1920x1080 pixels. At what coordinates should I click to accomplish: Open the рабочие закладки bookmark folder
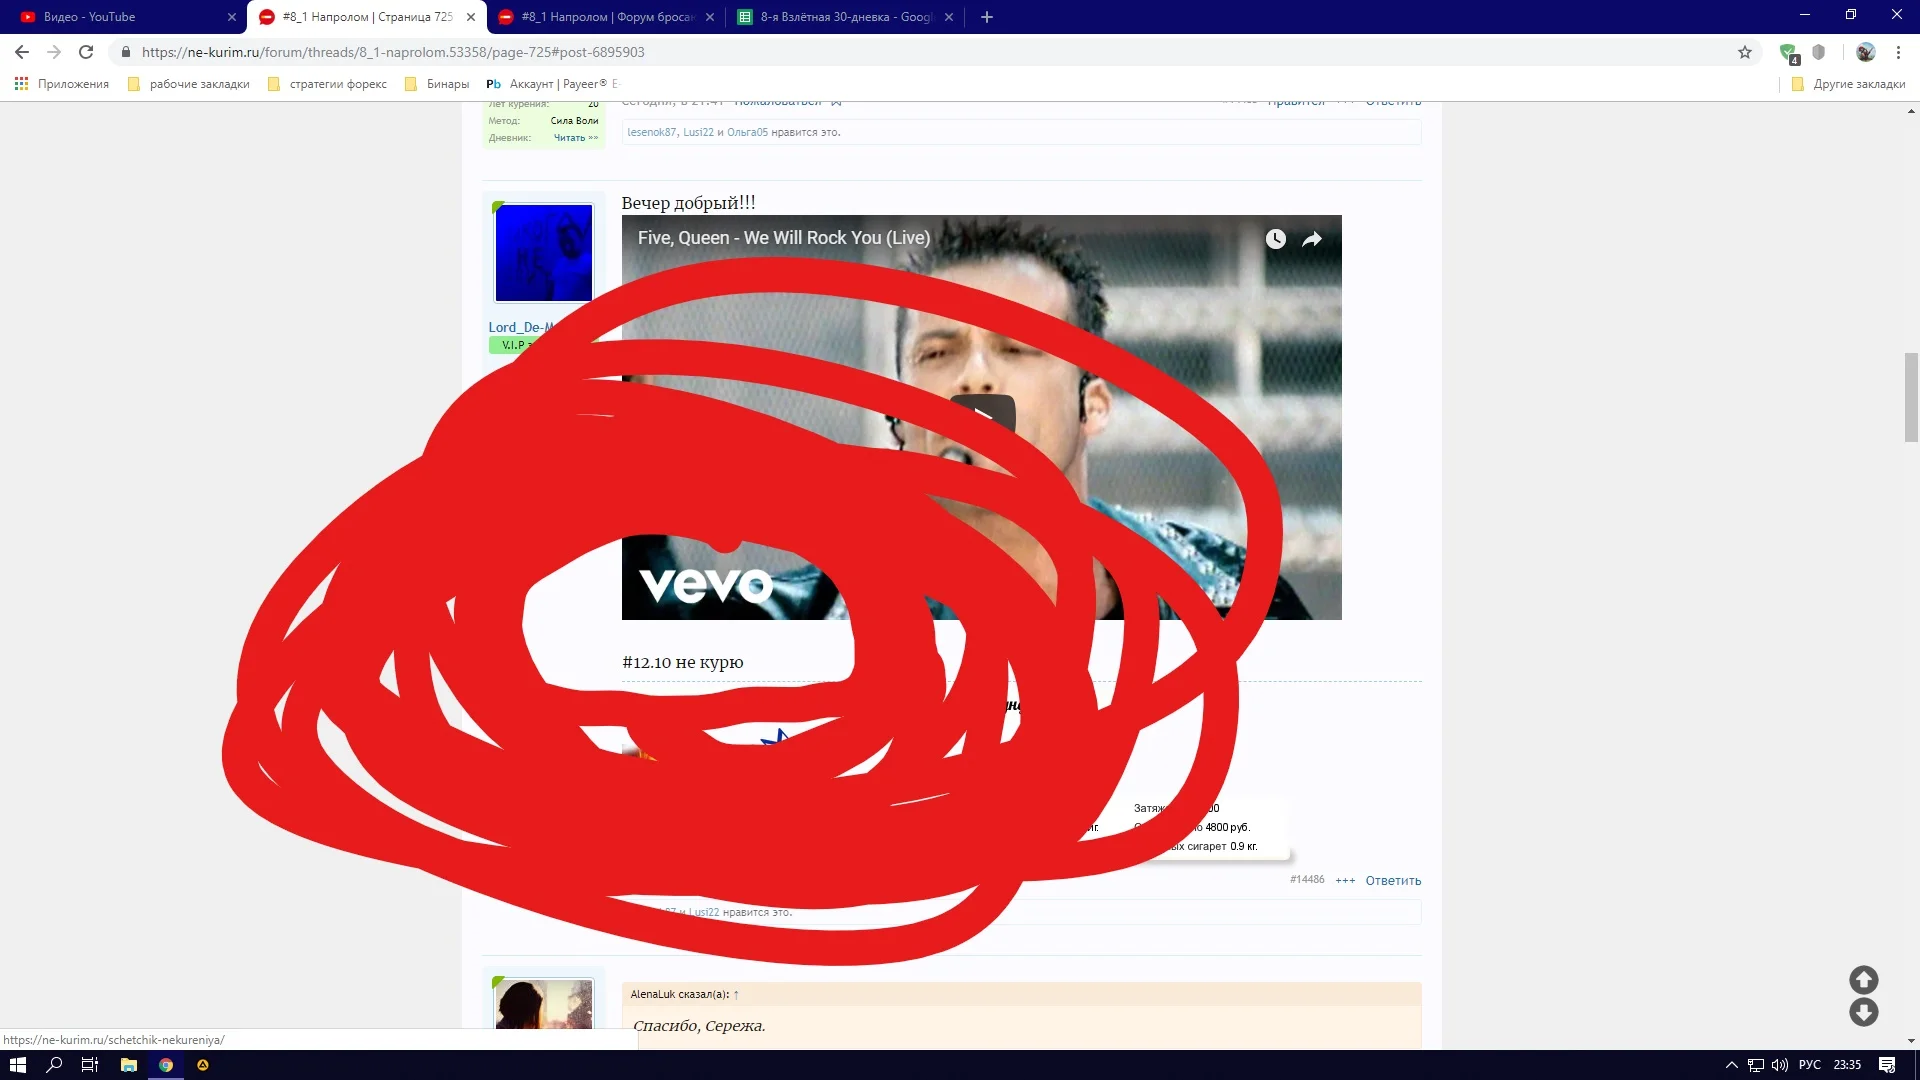coord(189,84)
